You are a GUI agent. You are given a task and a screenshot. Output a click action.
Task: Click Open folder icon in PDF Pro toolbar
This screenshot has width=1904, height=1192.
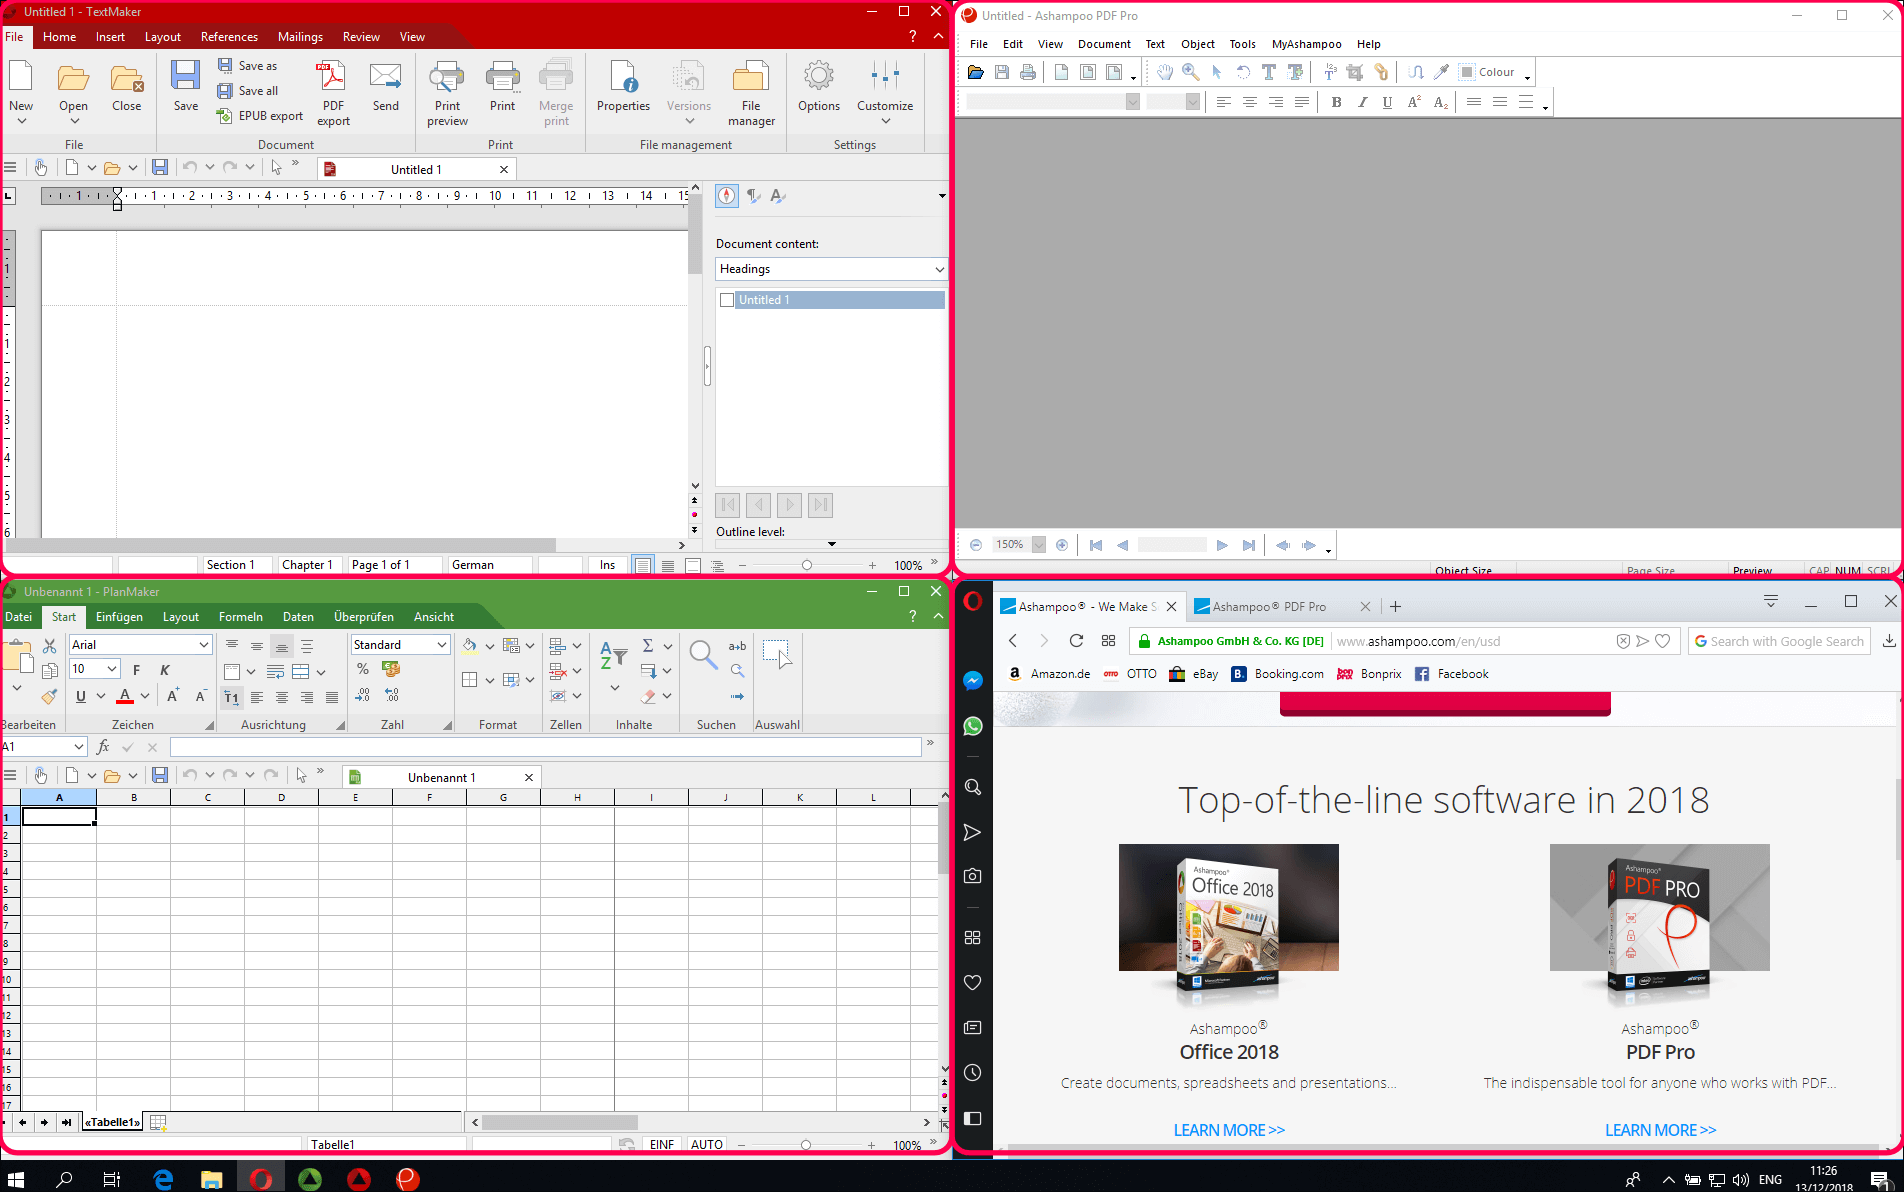[976, 72]
